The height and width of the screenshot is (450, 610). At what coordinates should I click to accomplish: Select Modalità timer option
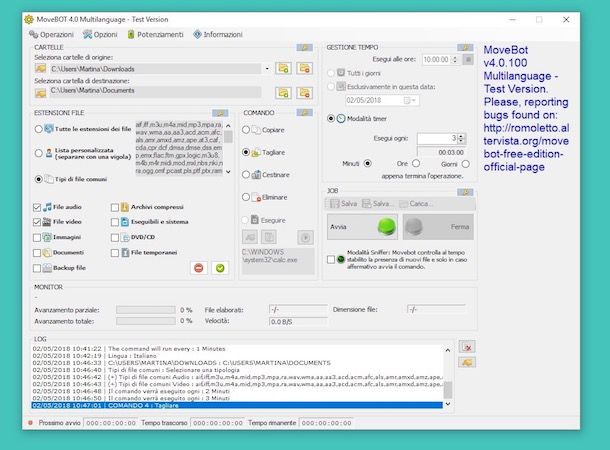coord(331,118)
